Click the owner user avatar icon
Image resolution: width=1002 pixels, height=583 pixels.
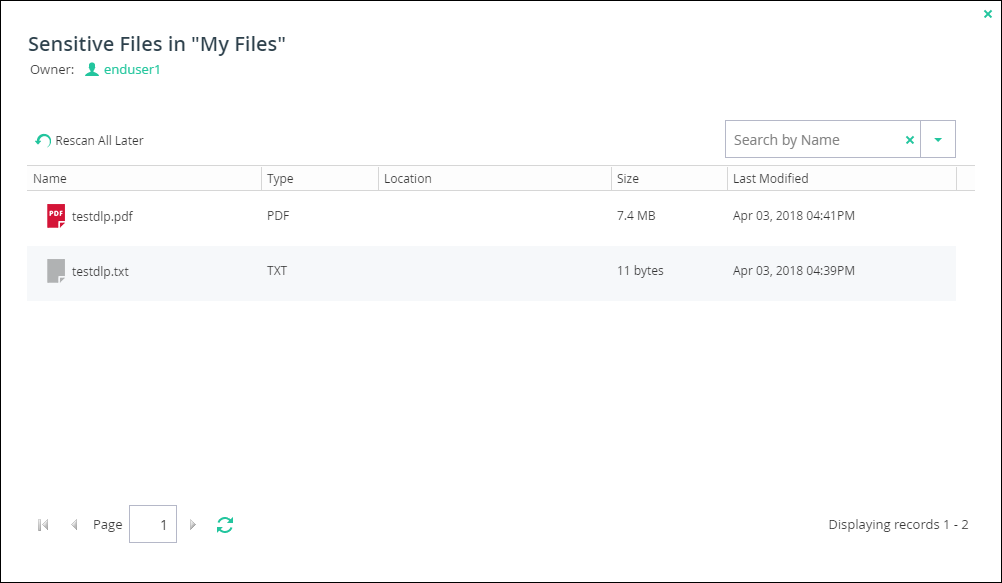[92, 69]
